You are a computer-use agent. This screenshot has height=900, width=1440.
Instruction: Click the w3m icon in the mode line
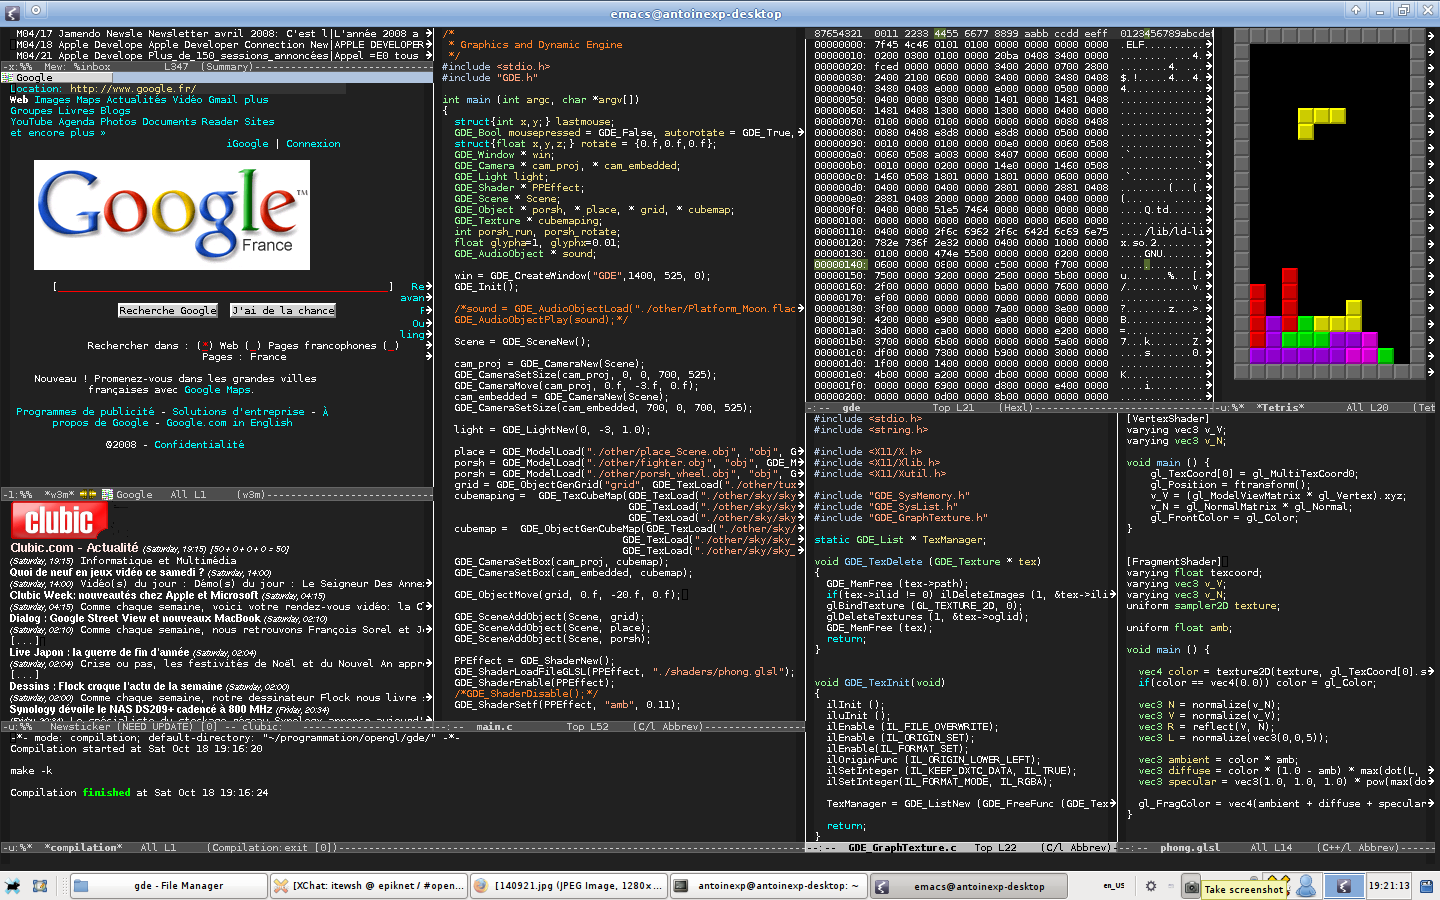107,495
